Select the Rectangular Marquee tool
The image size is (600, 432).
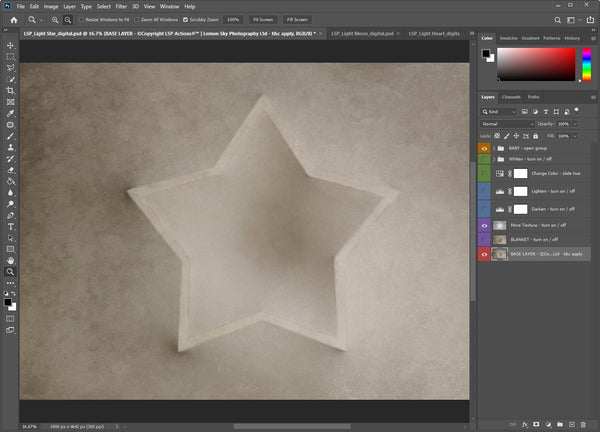point(11,56)
